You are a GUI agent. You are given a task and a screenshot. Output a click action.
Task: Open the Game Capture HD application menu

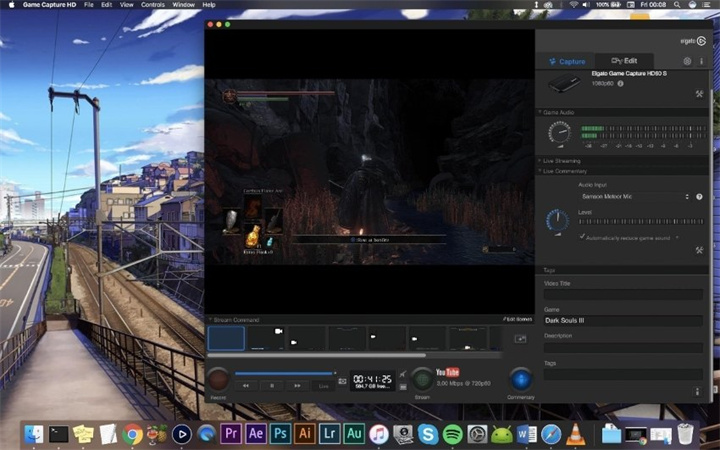pos(49,5)
